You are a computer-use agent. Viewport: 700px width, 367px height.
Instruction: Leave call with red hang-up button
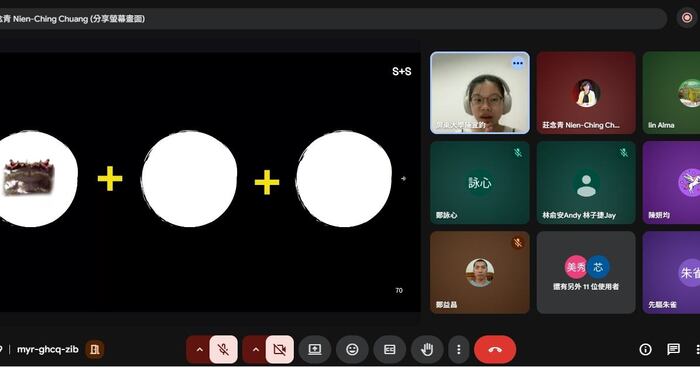[495, 349]
